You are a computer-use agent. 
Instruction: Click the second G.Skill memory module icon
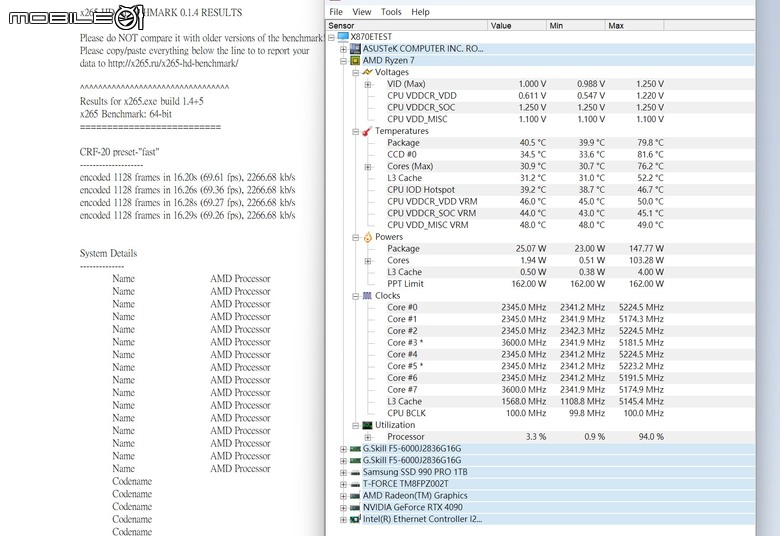(x=355, y=460)
